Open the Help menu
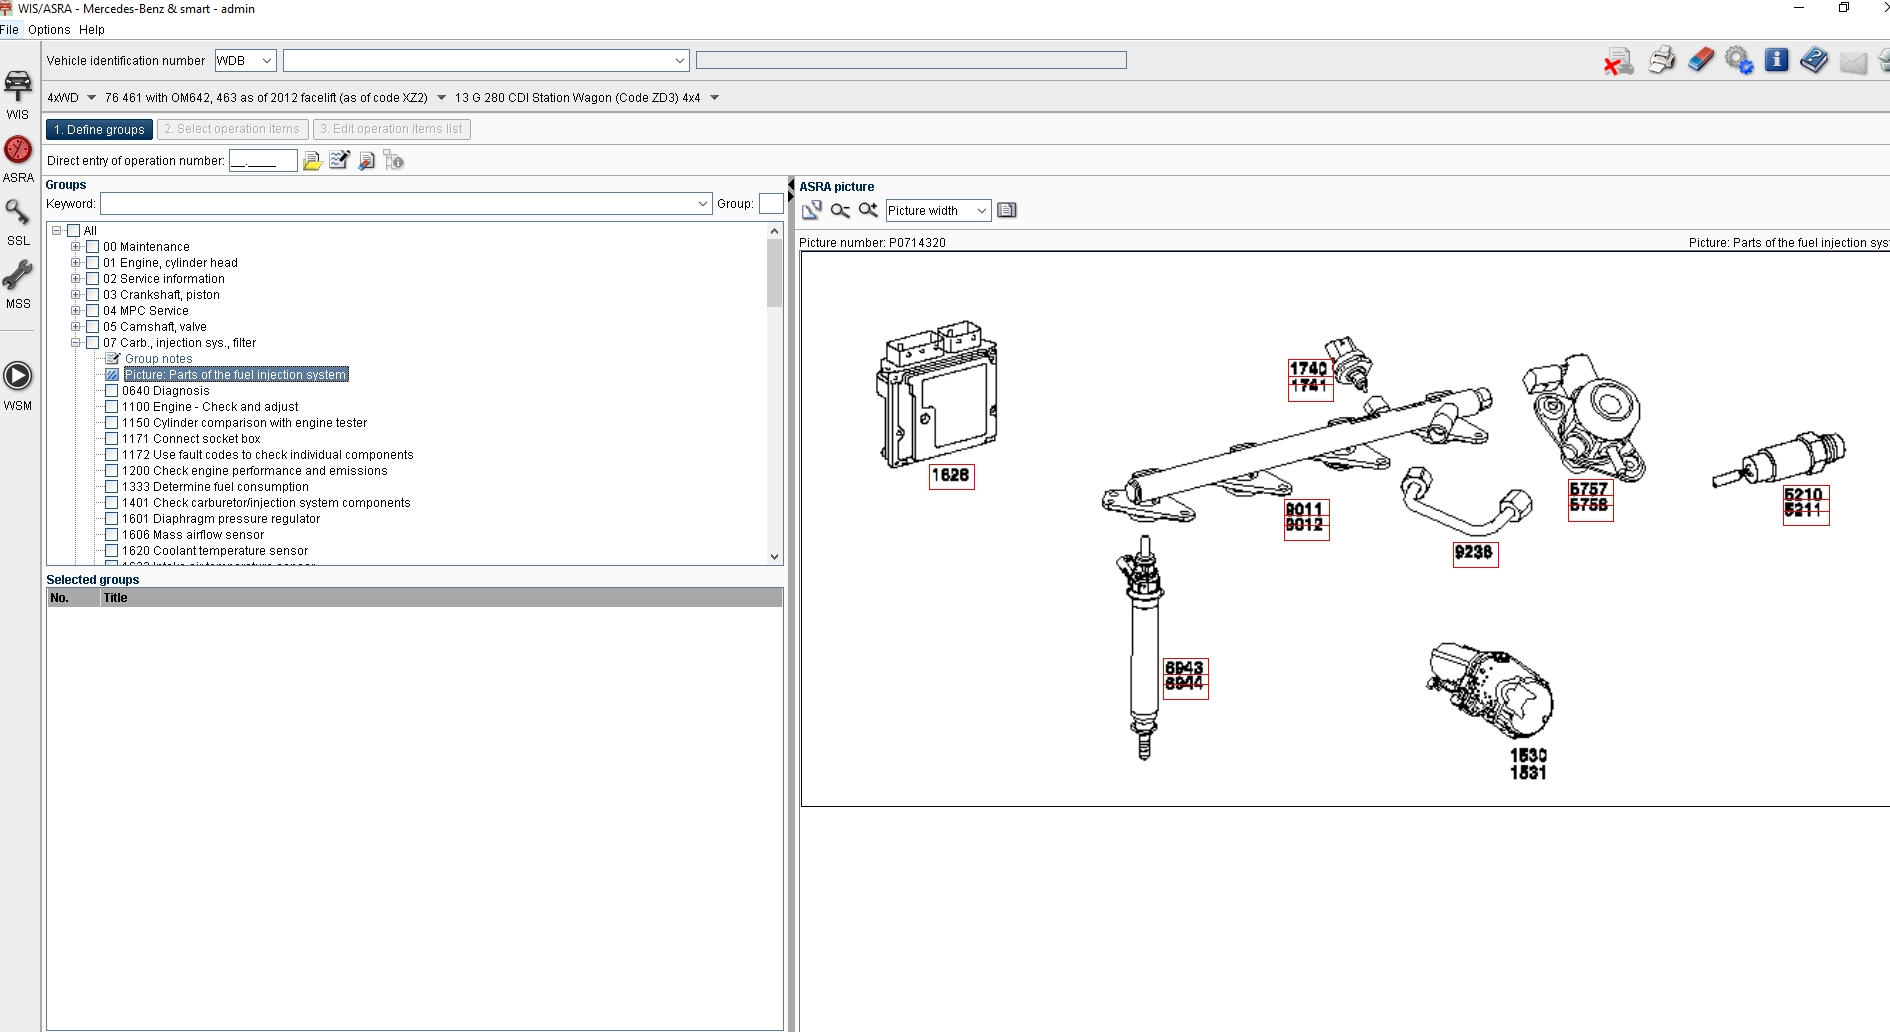 (x=92, y=30)
